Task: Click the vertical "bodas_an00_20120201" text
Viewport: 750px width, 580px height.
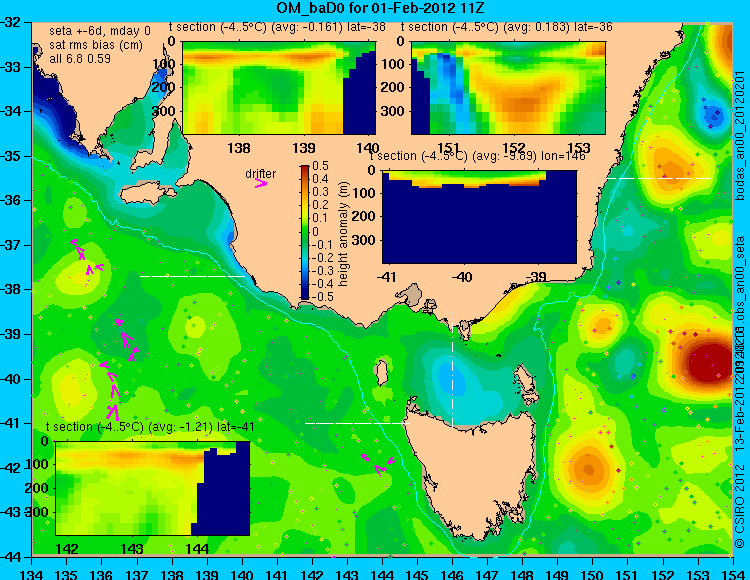Action: [x=740, y=135]
